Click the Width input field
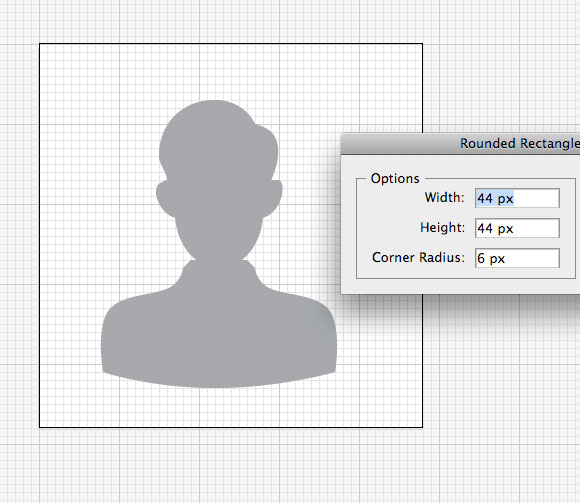Viewport: 580px width, 503px height. pyautogui.click(x=517, y=198)
